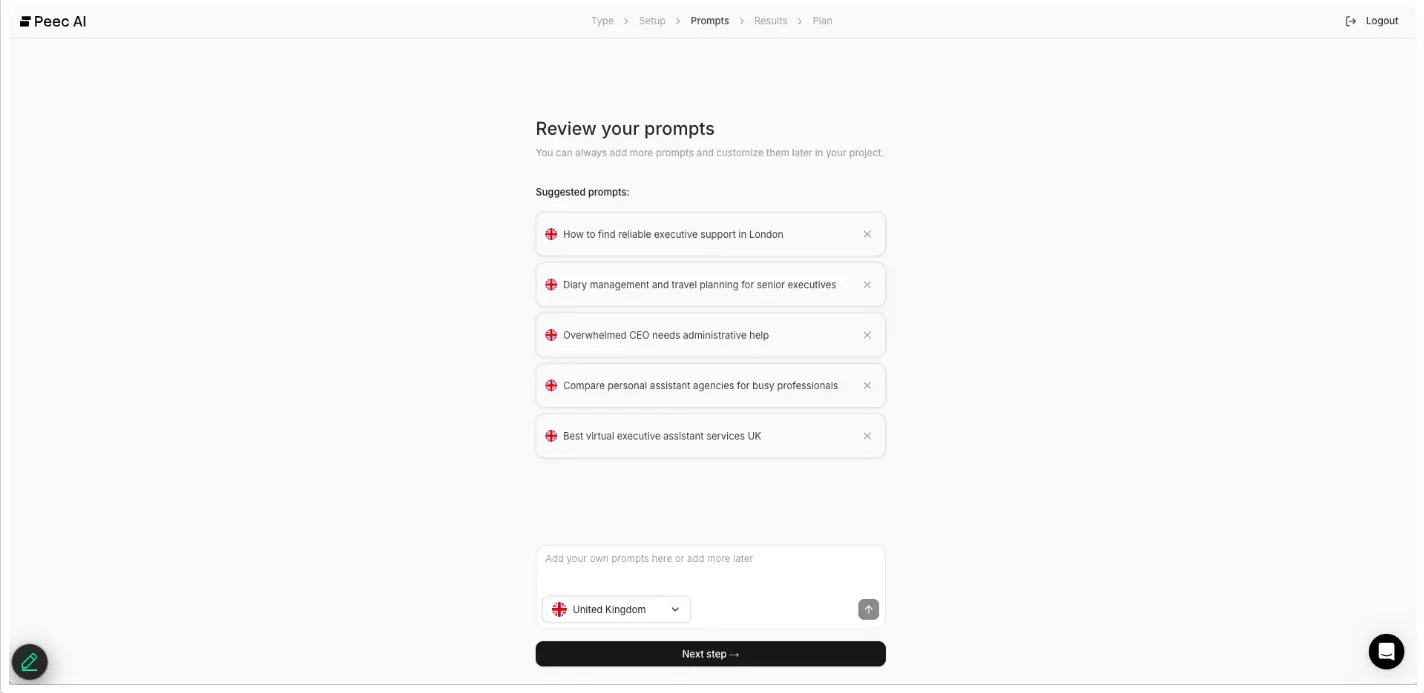Jump to the Results step
The height and width of the screenshot is (693, 1424).
pyautogui.click(x=770, y=21)
